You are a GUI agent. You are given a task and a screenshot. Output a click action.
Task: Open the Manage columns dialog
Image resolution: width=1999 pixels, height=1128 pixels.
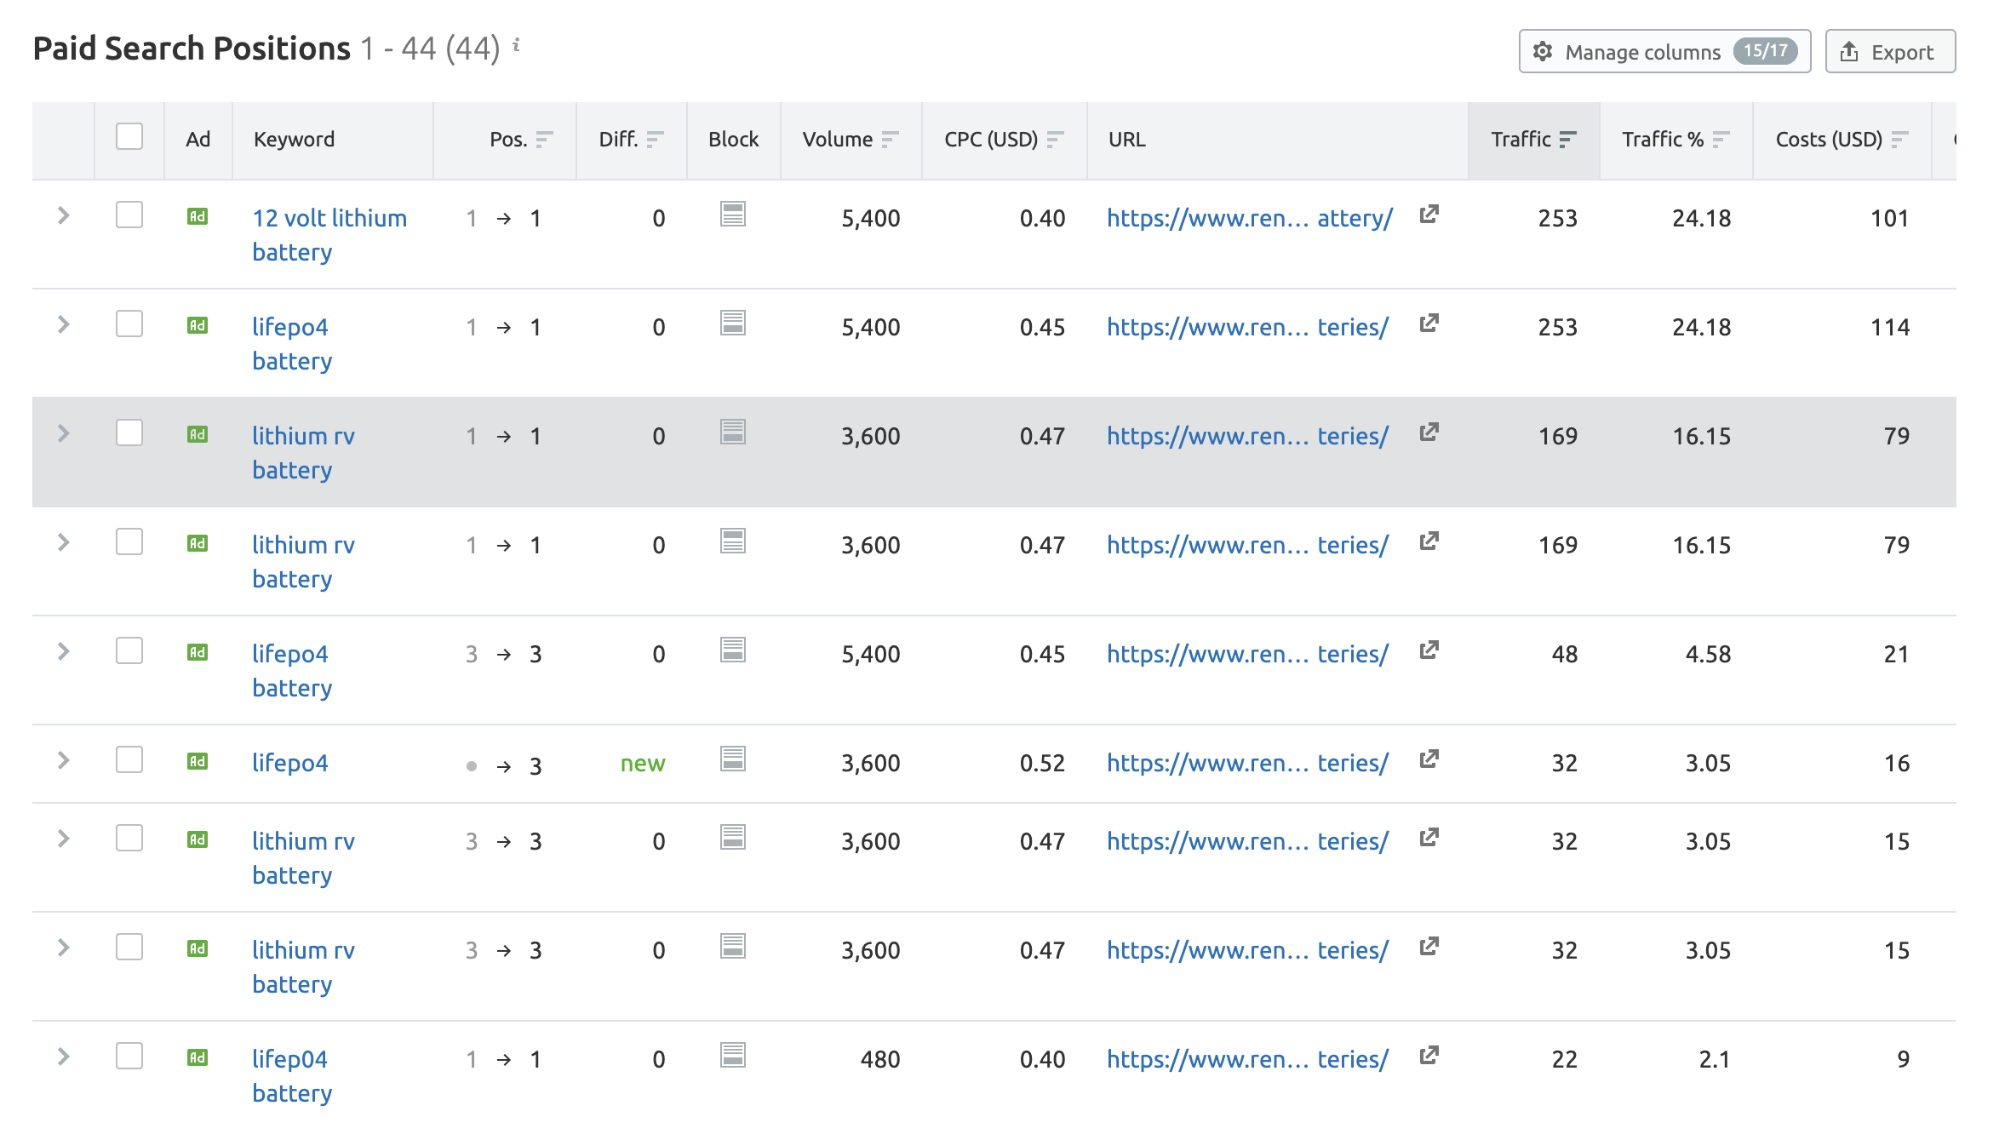click(x=1663, y=51)
